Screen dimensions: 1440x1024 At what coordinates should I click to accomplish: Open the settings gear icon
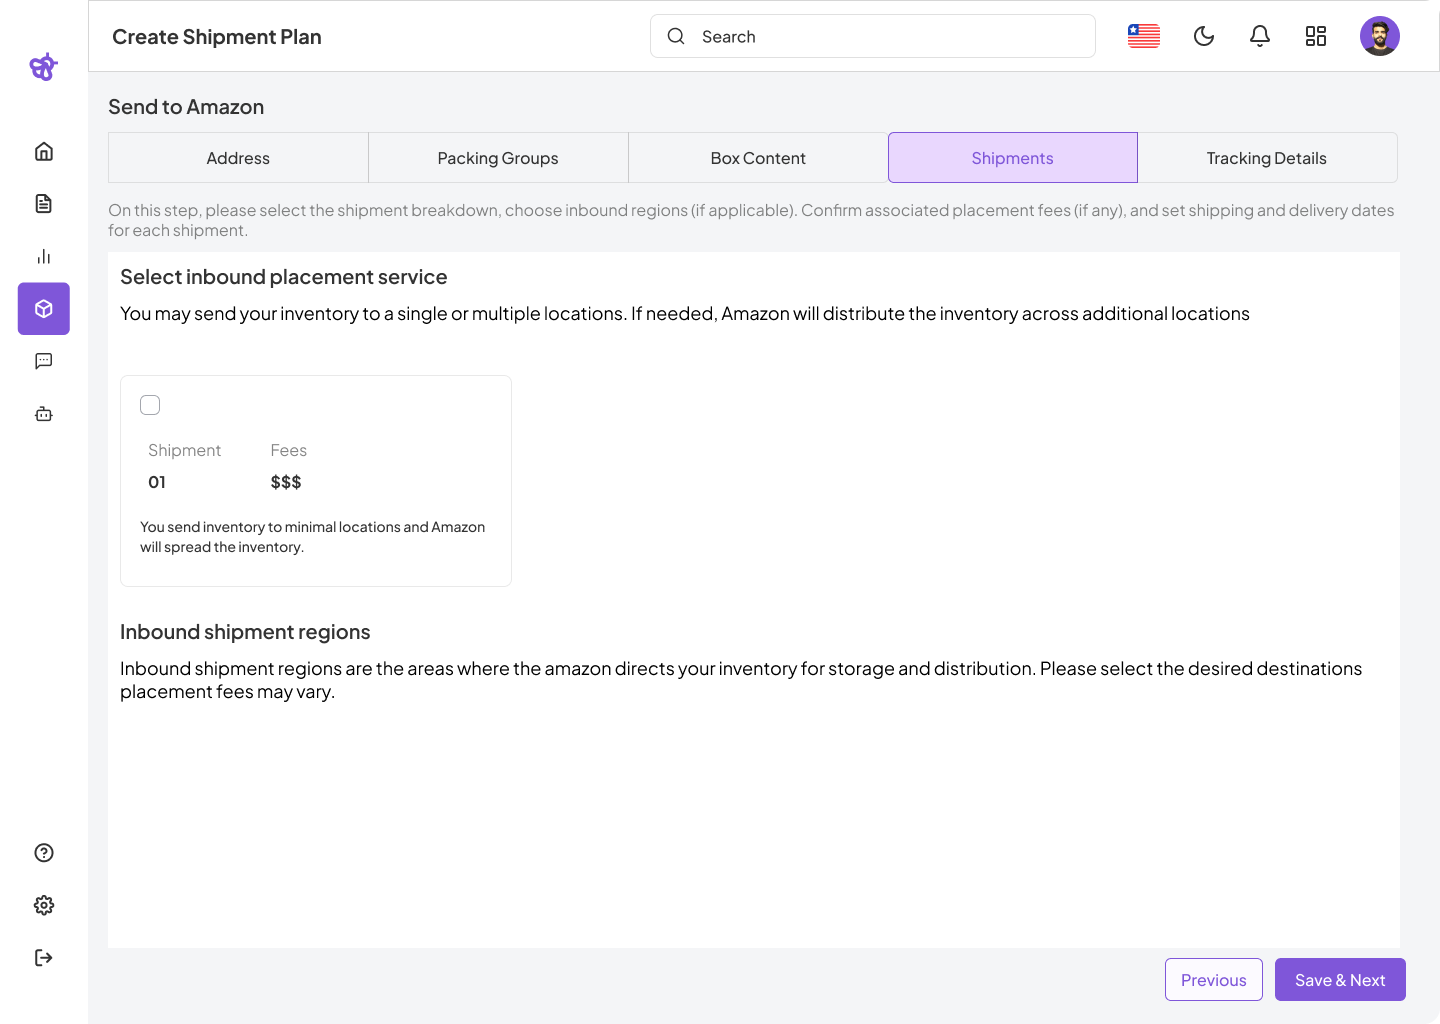(x=44, y=905)
